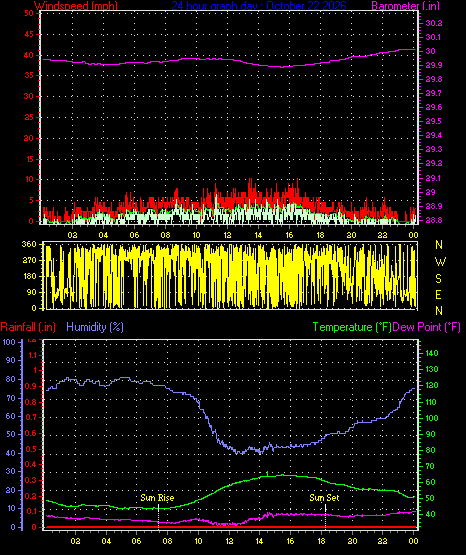Image resolution: width=466 pixels, height=555 pixels.
Task: Click the '24 hour graph day : October 22 2026' title
Action: pos(259,6)
